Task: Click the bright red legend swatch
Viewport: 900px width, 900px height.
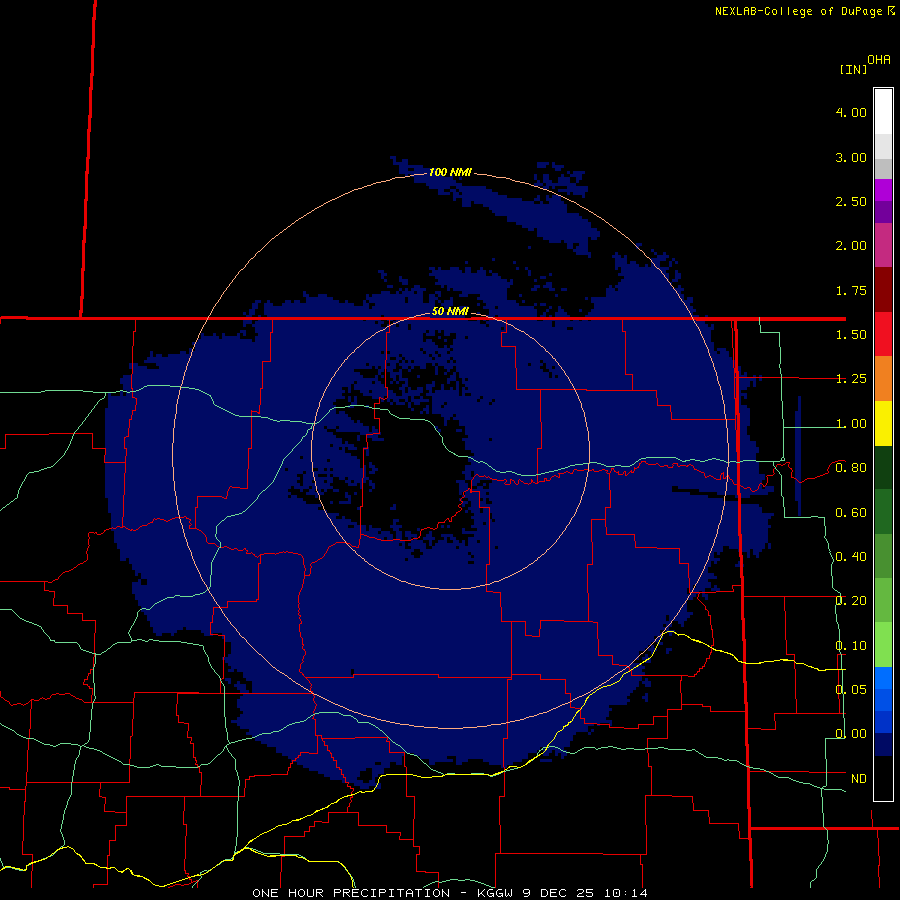Action: coord(883,334)
